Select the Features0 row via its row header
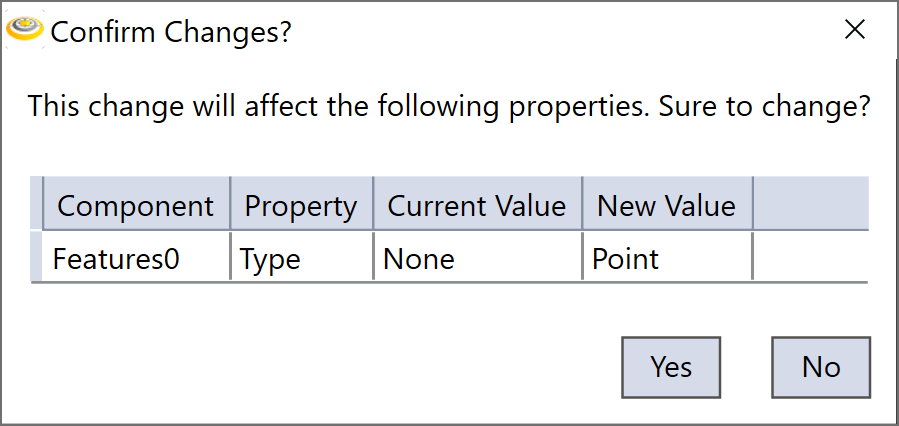899x426 pixels. point(37,258)
